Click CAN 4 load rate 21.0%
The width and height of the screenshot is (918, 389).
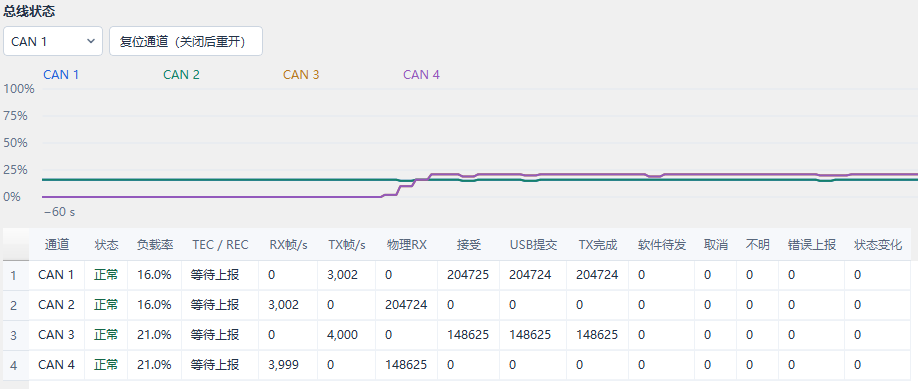[154, 365]
